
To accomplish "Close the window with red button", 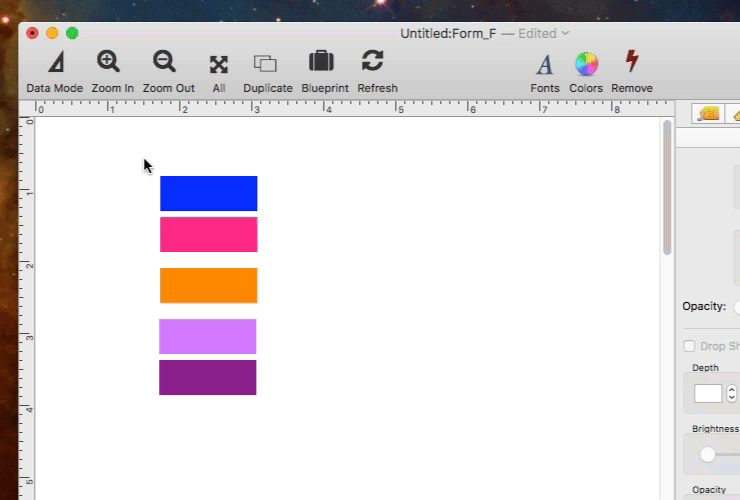I will point(32,33).
